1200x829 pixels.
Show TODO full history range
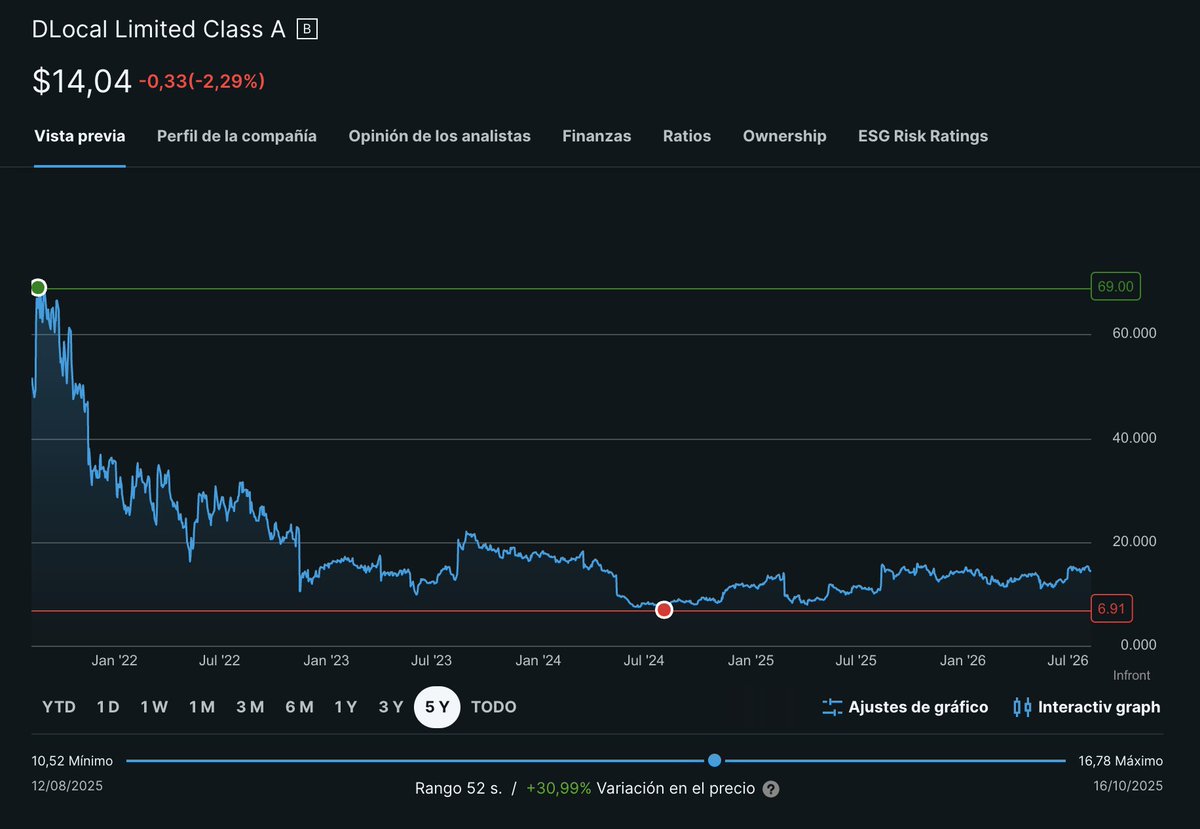(494, 707)
